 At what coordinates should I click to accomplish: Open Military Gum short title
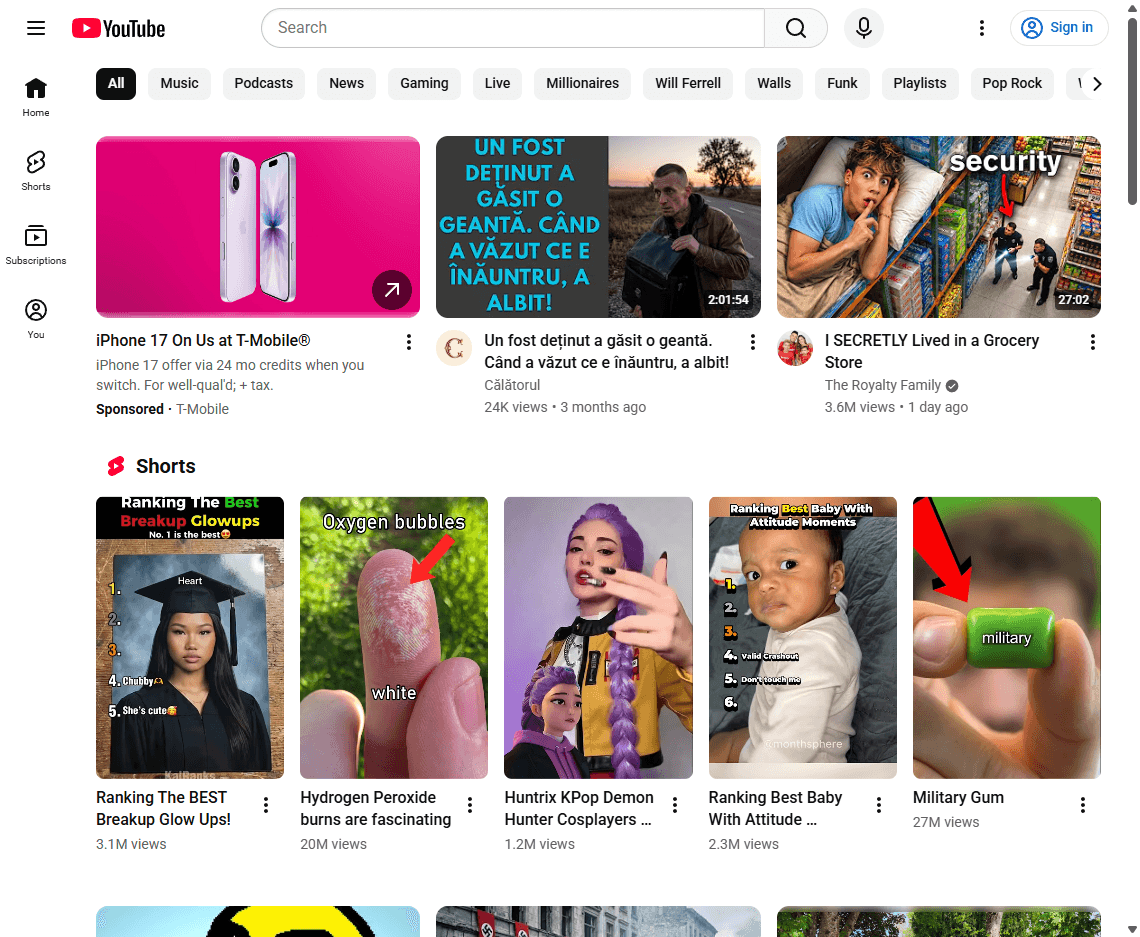(958, 797)
